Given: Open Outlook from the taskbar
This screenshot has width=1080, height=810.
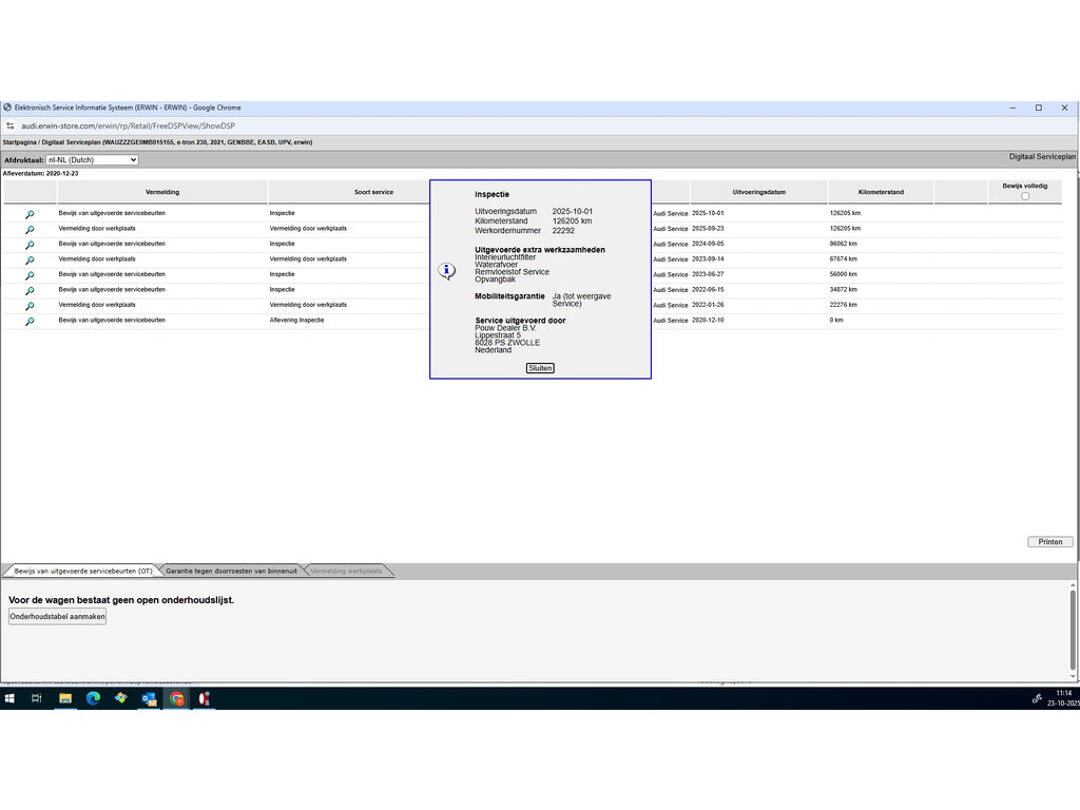Looking at the screenshot, I should (x=149, y=699).
